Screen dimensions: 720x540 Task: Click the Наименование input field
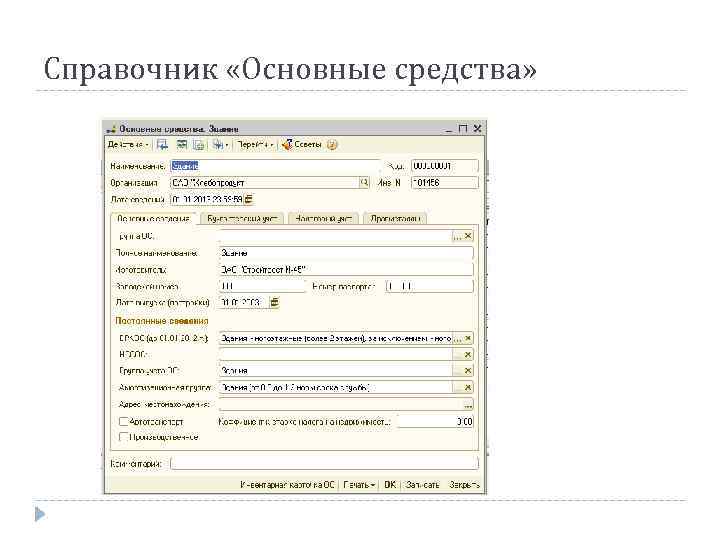pos(275,166)
